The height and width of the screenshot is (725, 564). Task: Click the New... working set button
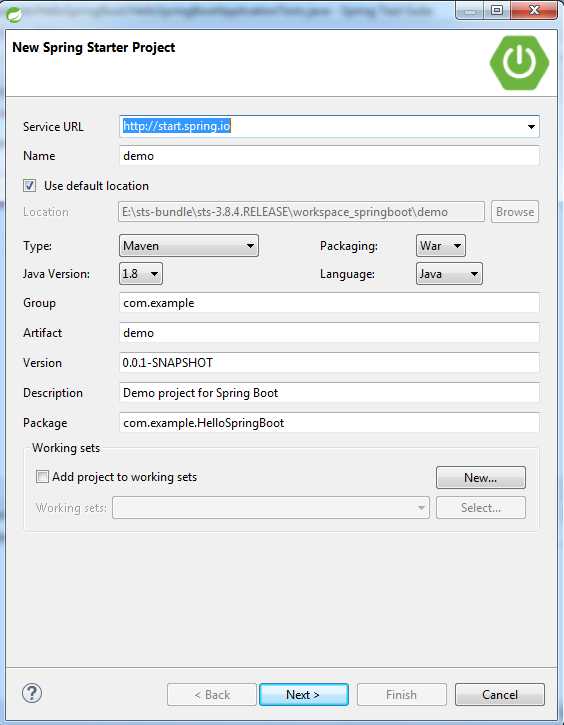(x=481, y=478)
